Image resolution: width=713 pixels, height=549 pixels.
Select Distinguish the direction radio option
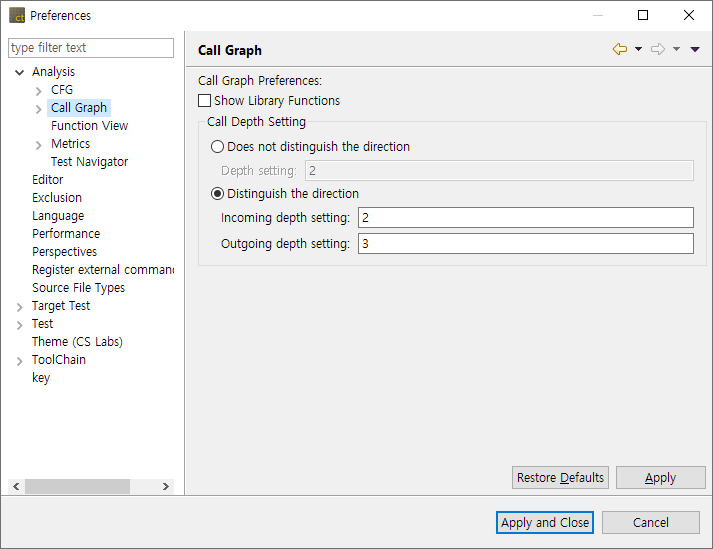tap(218, 194)
